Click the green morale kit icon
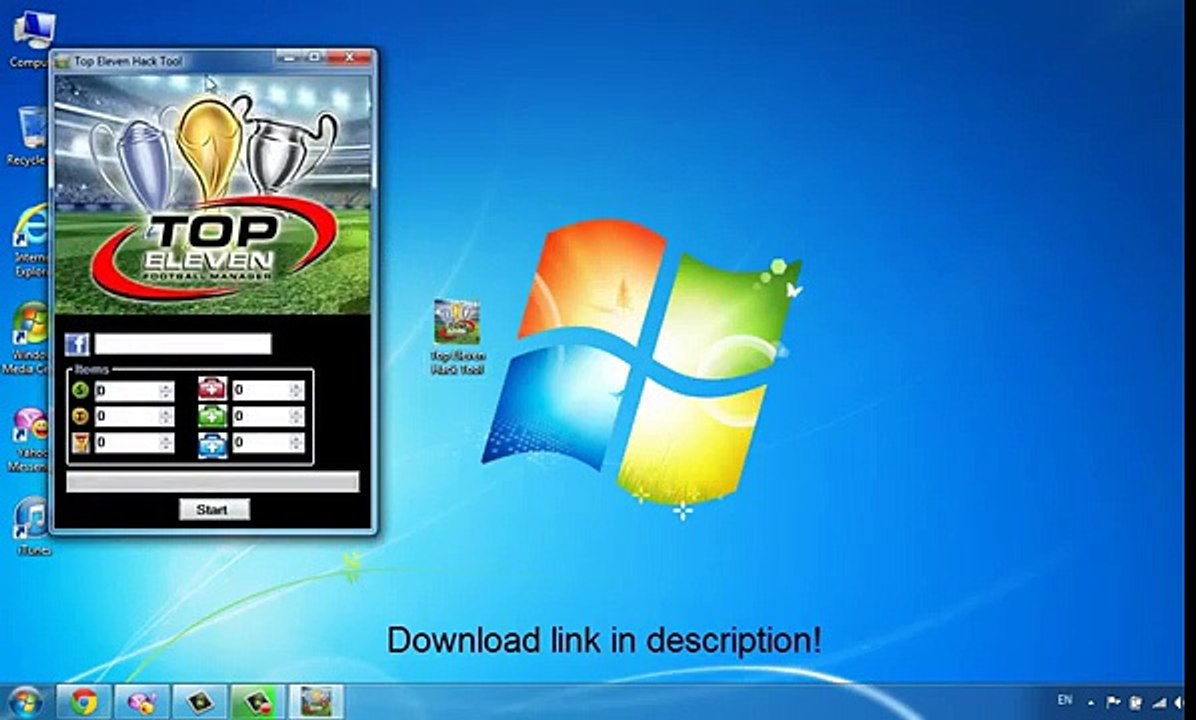1196x720 pixels. pos(212,416)
